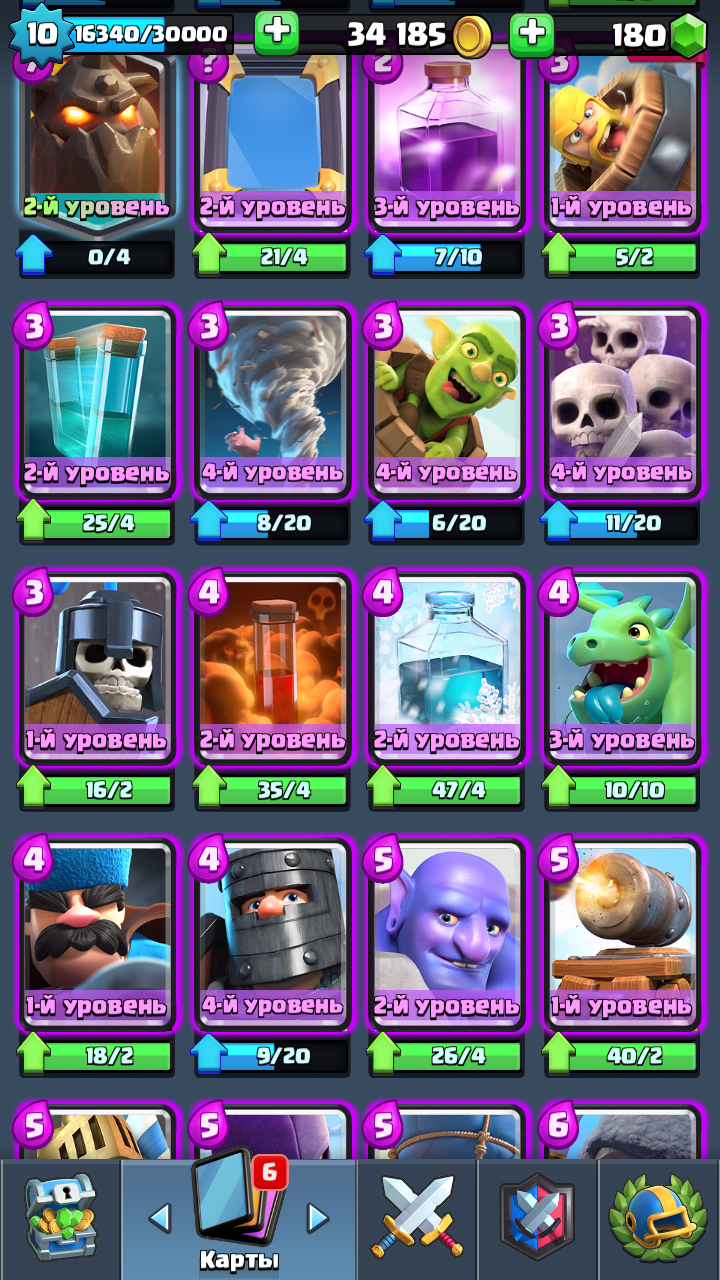Select the Goblin Barrel card
The width and height of the screenshot is (720, 1280).
447,402
